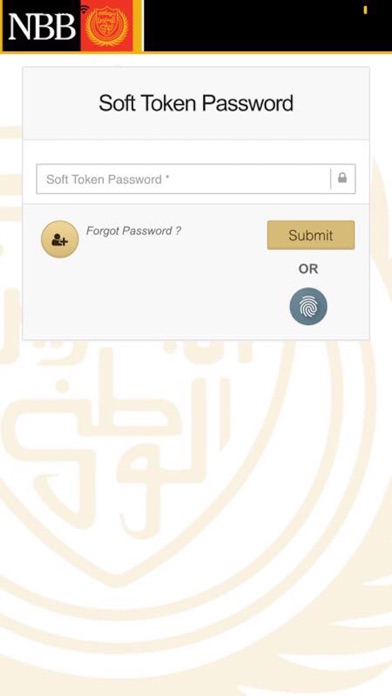Viewport: 392px width, 696px height.
Task: Submit the soft token password
Action: (x=311, y=235)
